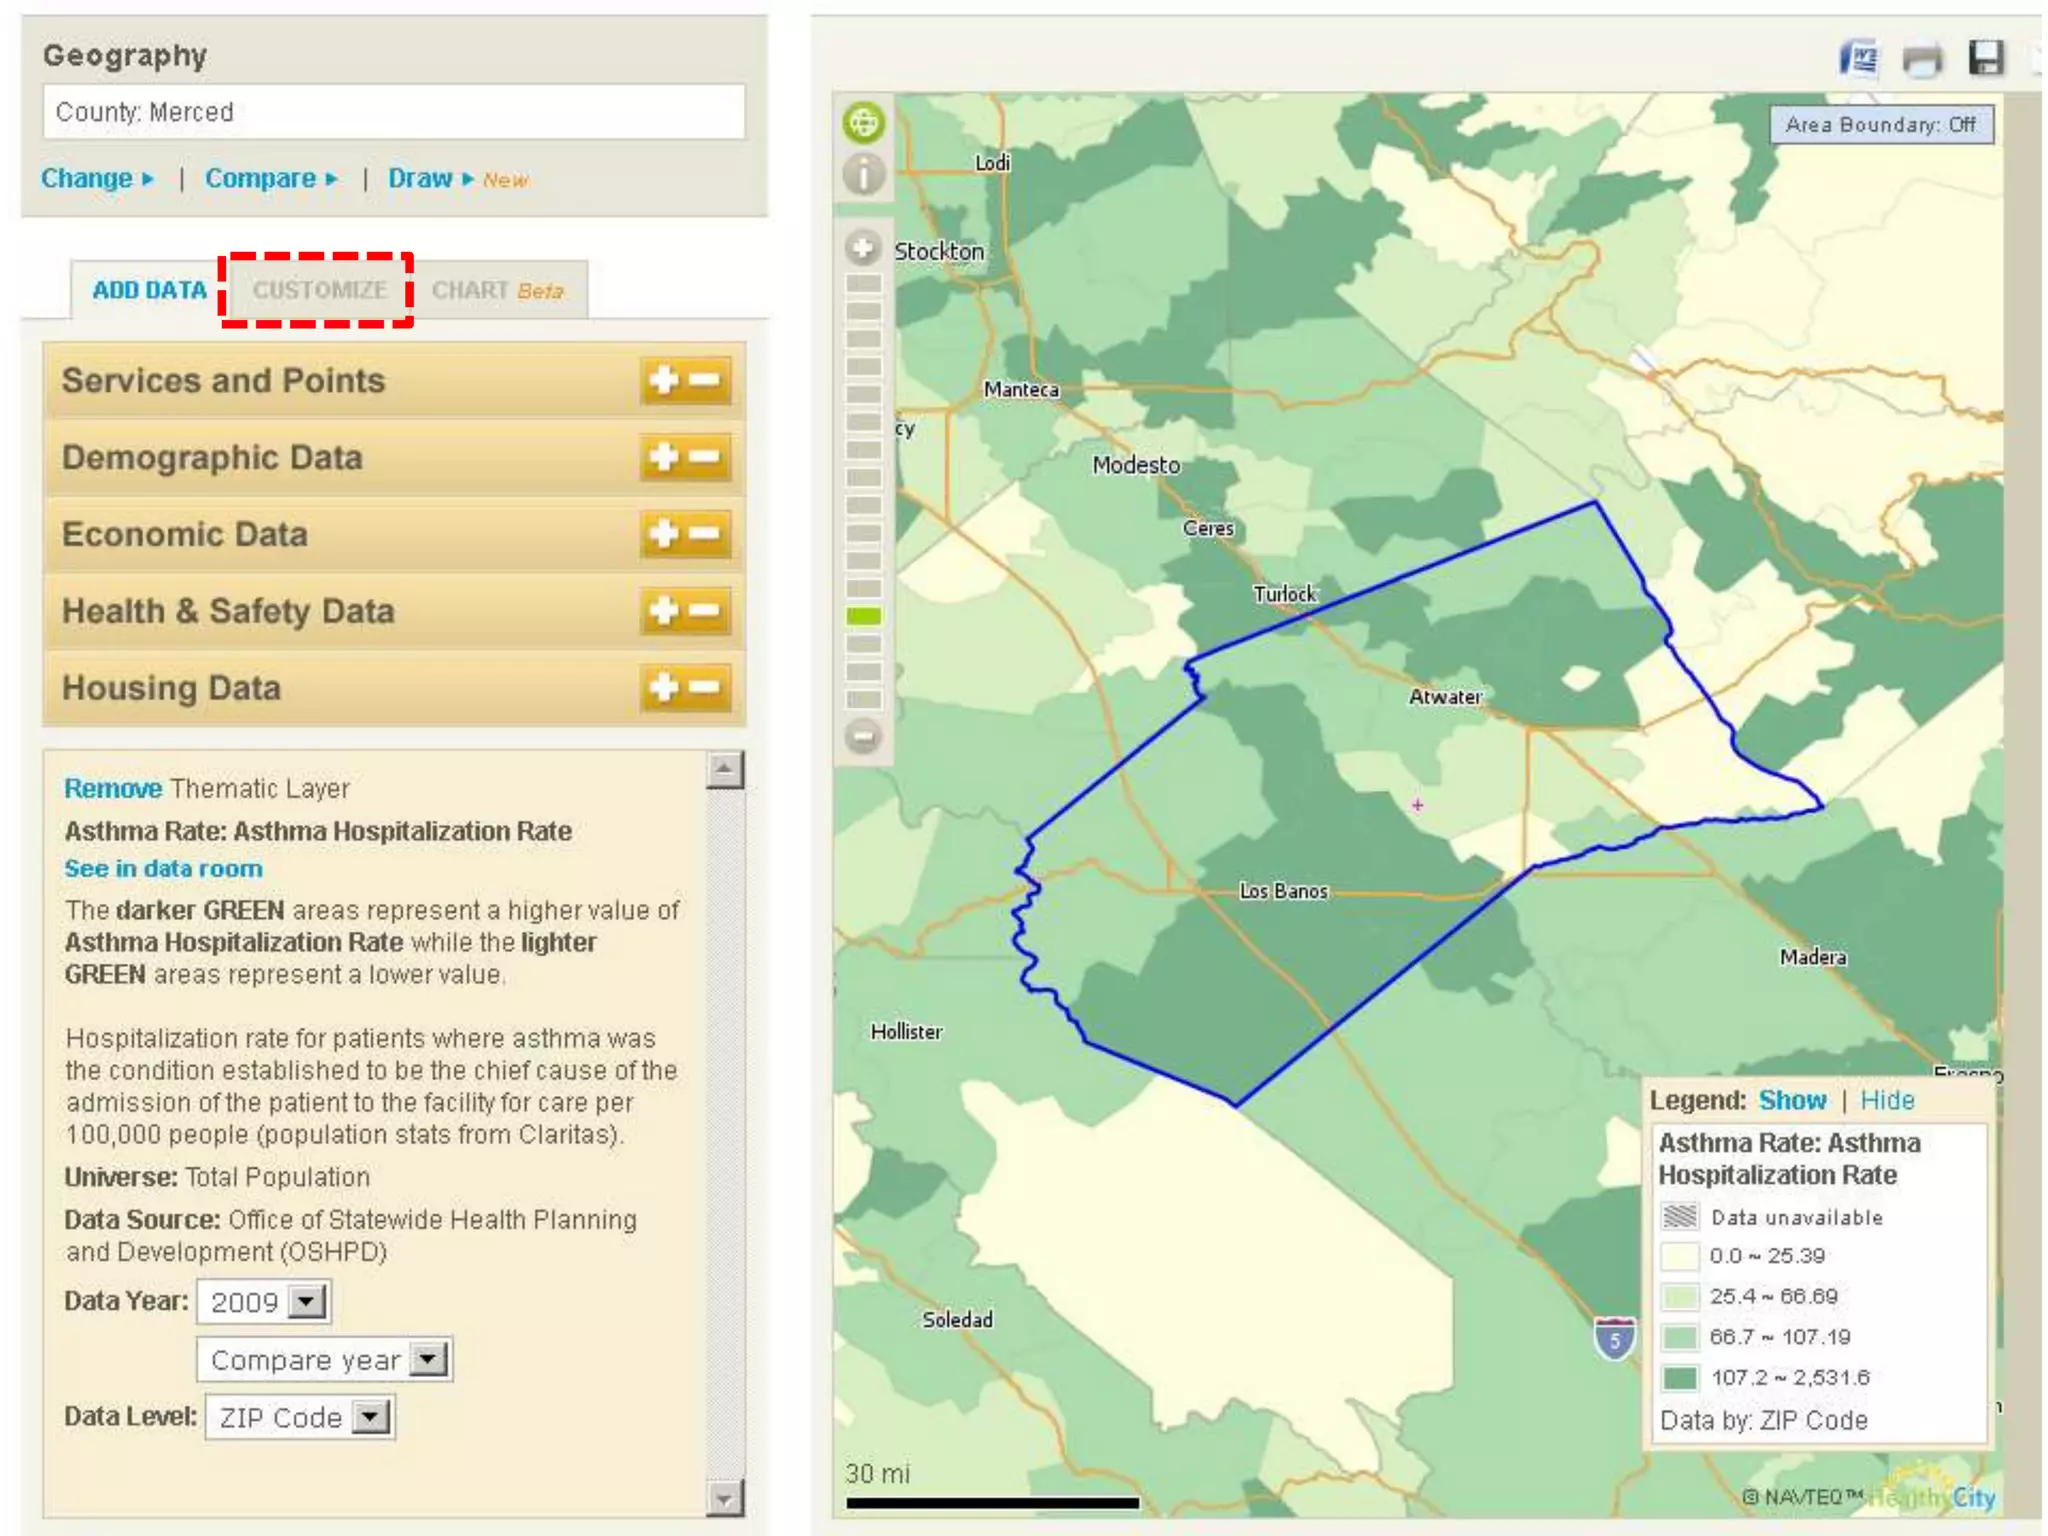Open the Data Year 2009 dropdown

307,1301
